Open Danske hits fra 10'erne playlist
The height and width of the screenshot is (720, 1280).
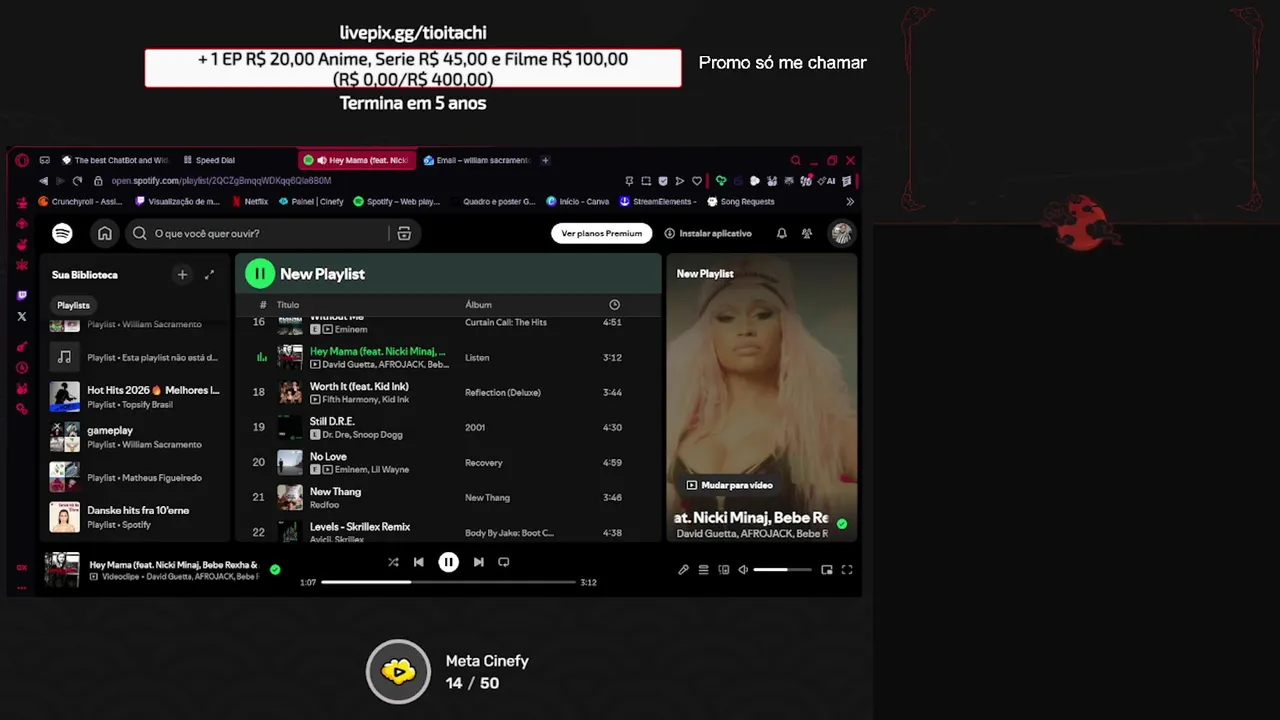(x=134, y=517)
